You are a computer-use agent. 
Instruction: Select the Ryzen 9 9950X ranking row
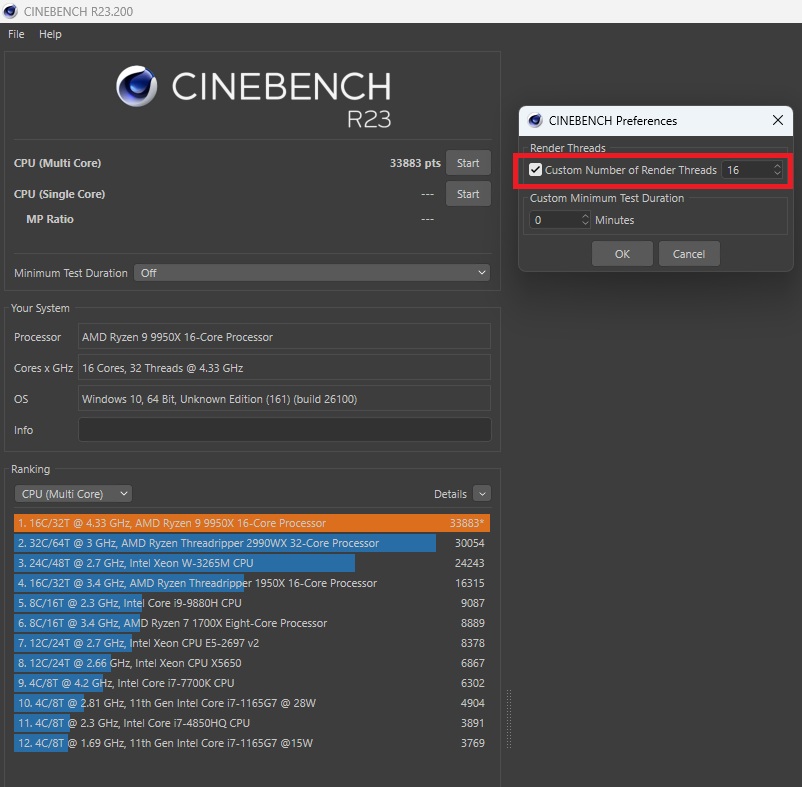[x=252, y=523]
